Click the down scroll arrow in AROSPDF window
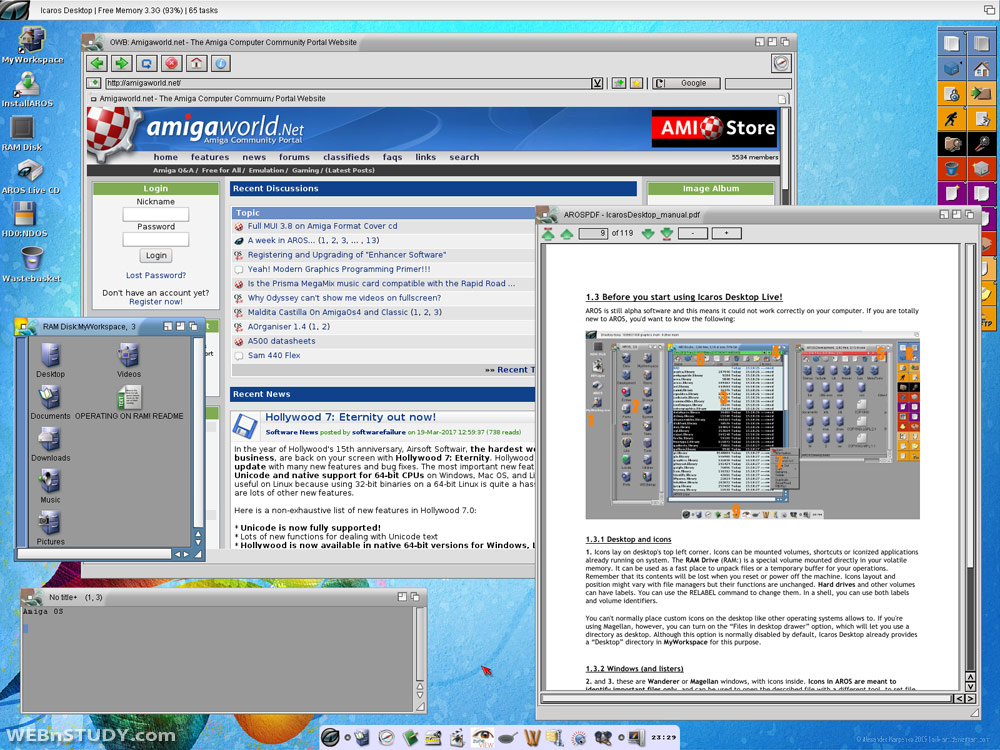 tap(970, 687)
